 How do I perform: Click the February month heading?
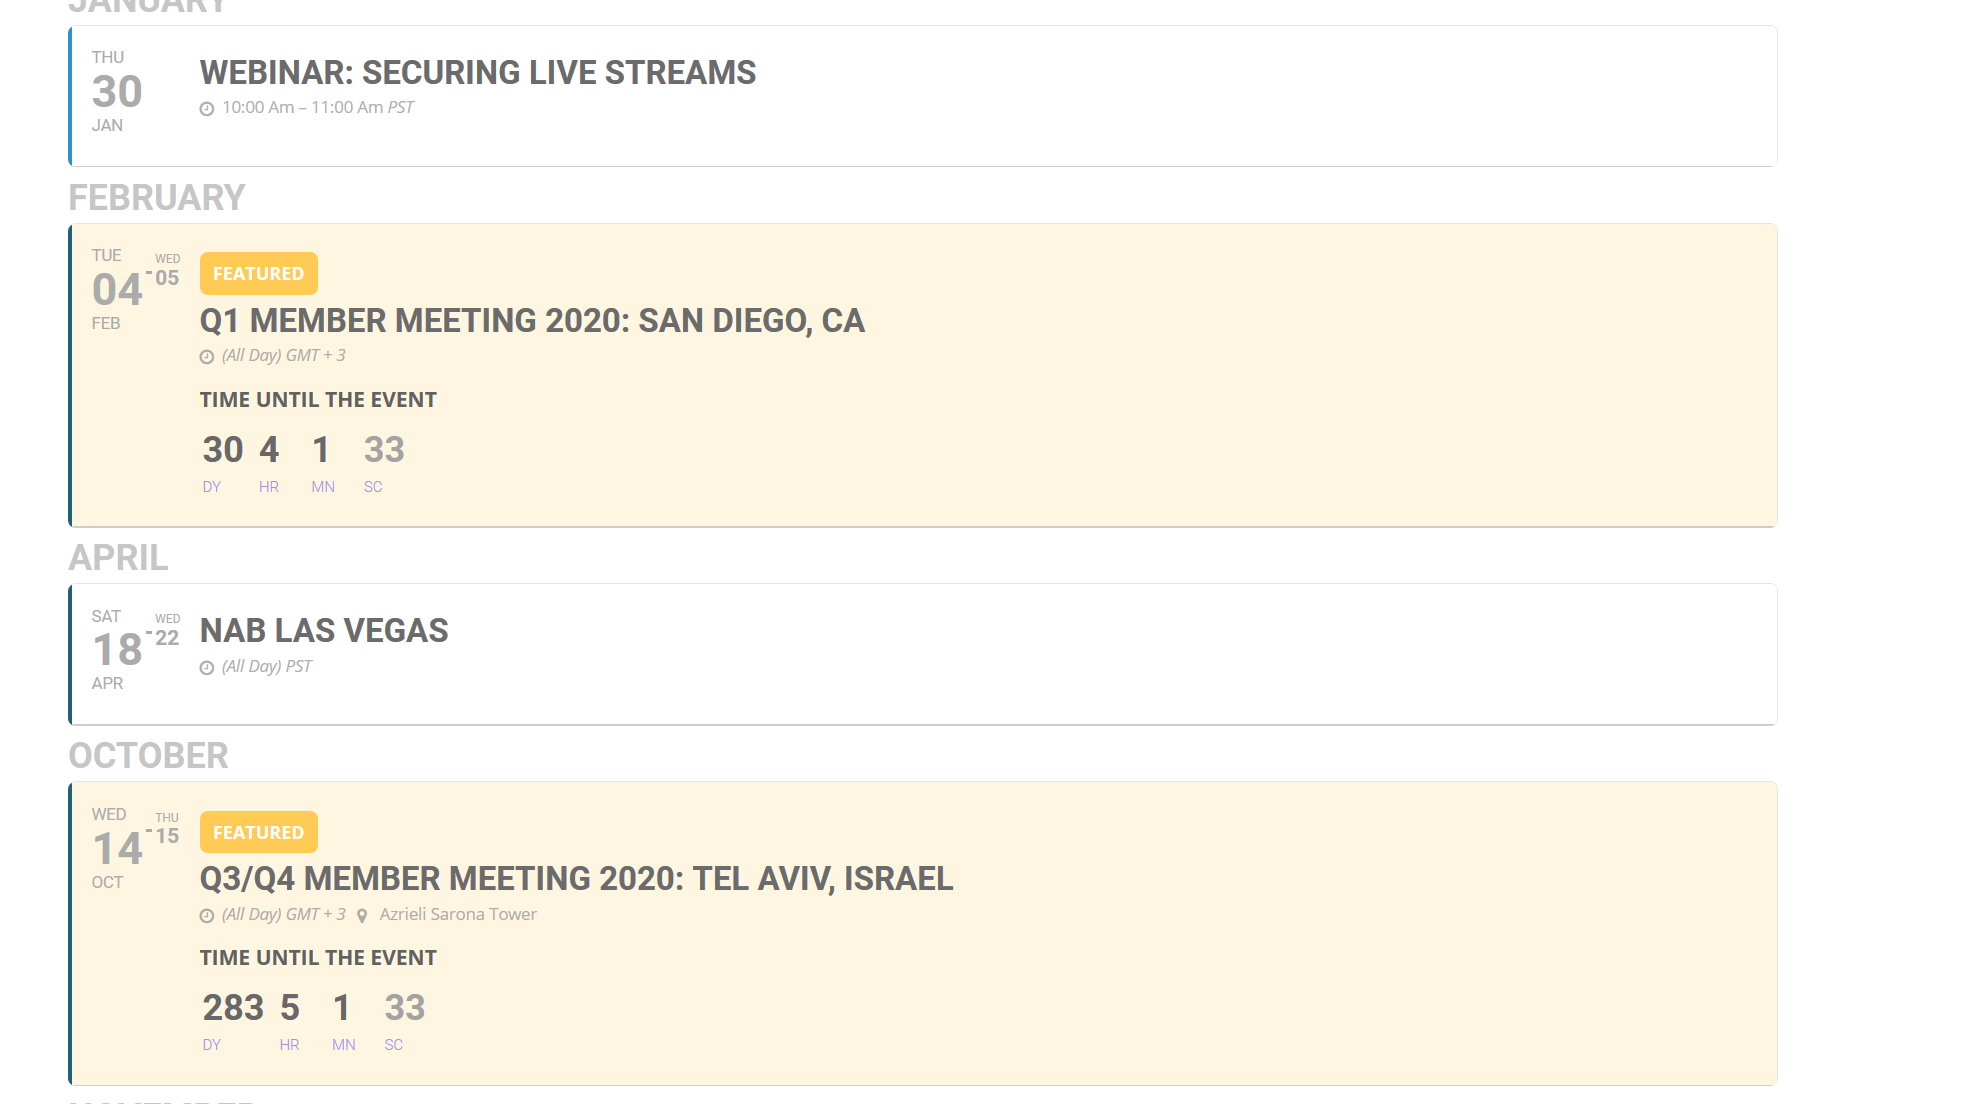pyautogui.click(x=156, y=198)
